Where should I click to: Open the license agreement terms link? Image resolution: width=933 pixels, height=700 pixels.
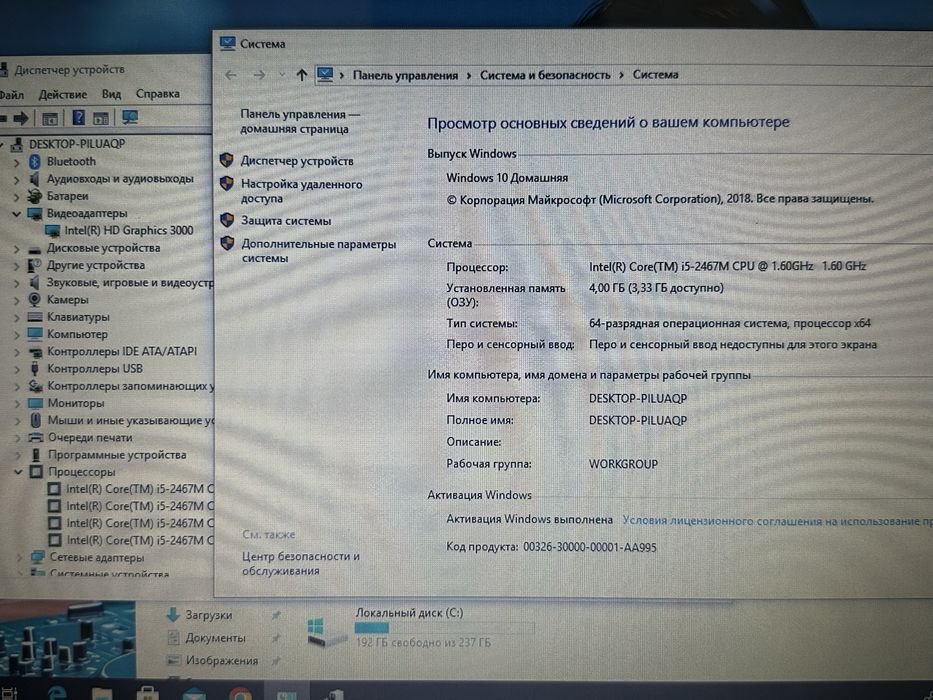click(777, 521)
